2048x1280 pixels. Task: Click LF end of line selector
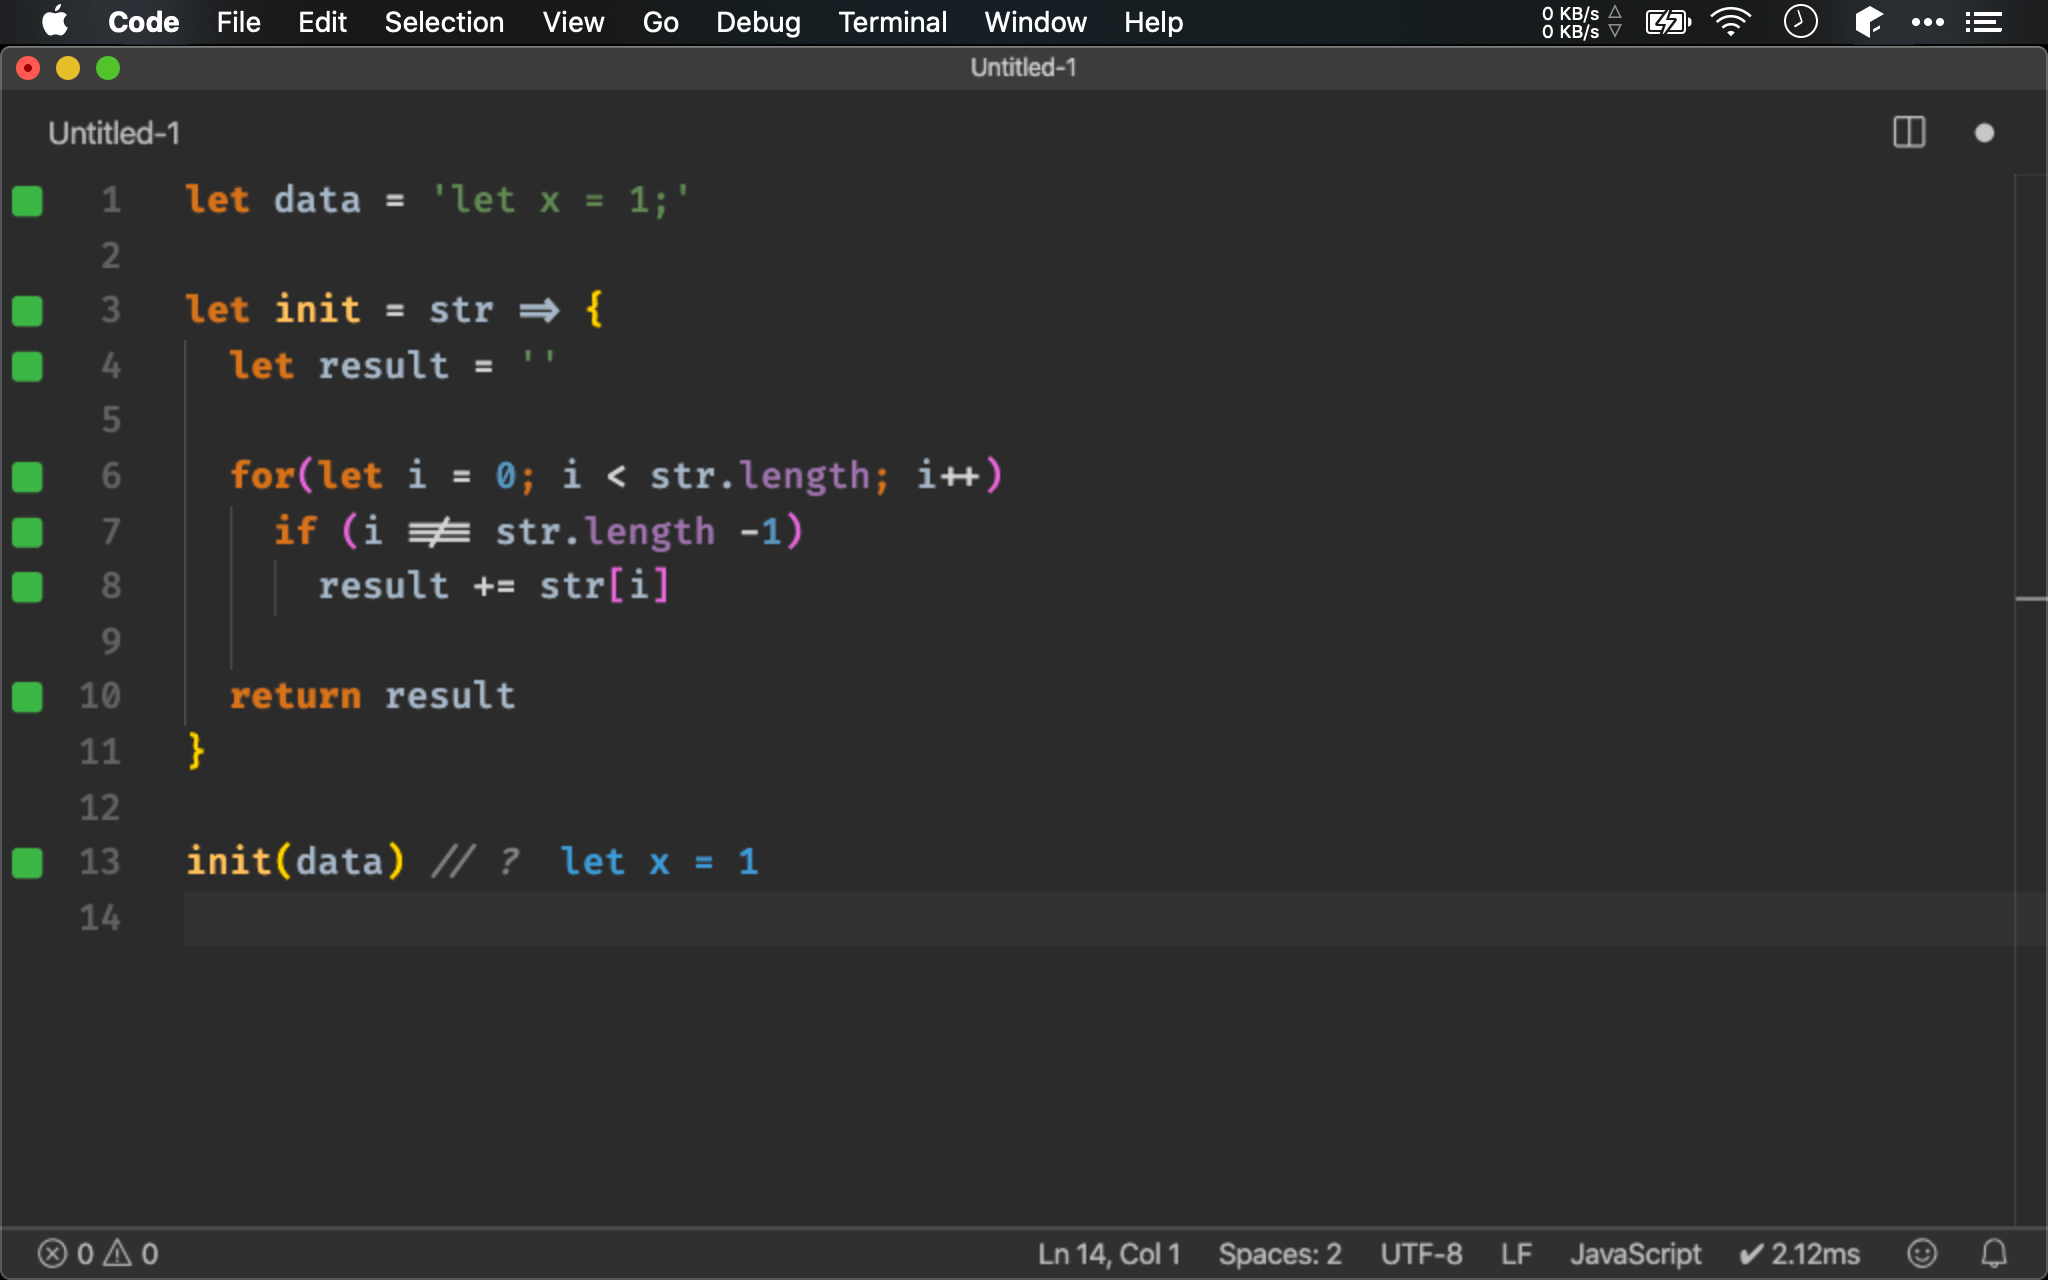tap(1516, 1253)
